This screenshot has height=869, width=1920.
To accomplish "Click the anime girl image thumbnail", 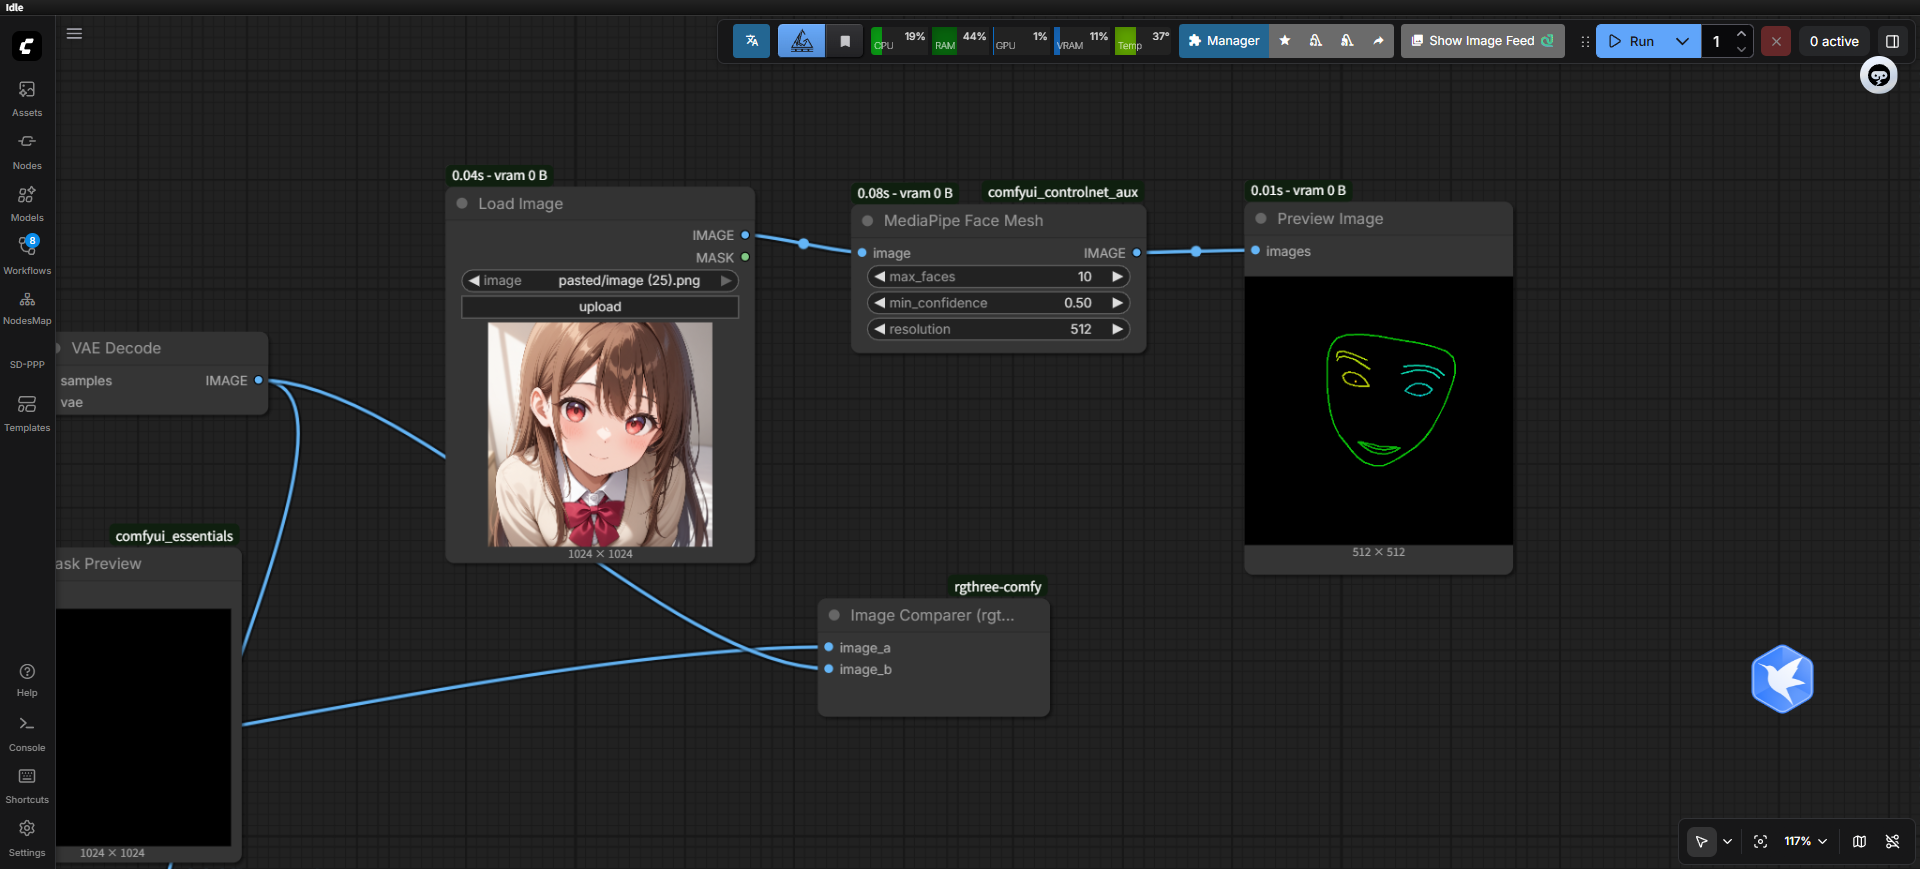I will pyautogui.click(x=600, y=434).
